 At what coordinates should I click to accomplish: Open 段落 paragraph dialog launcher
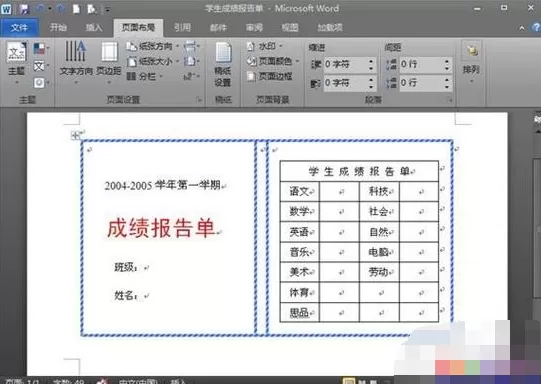(450, 100)
